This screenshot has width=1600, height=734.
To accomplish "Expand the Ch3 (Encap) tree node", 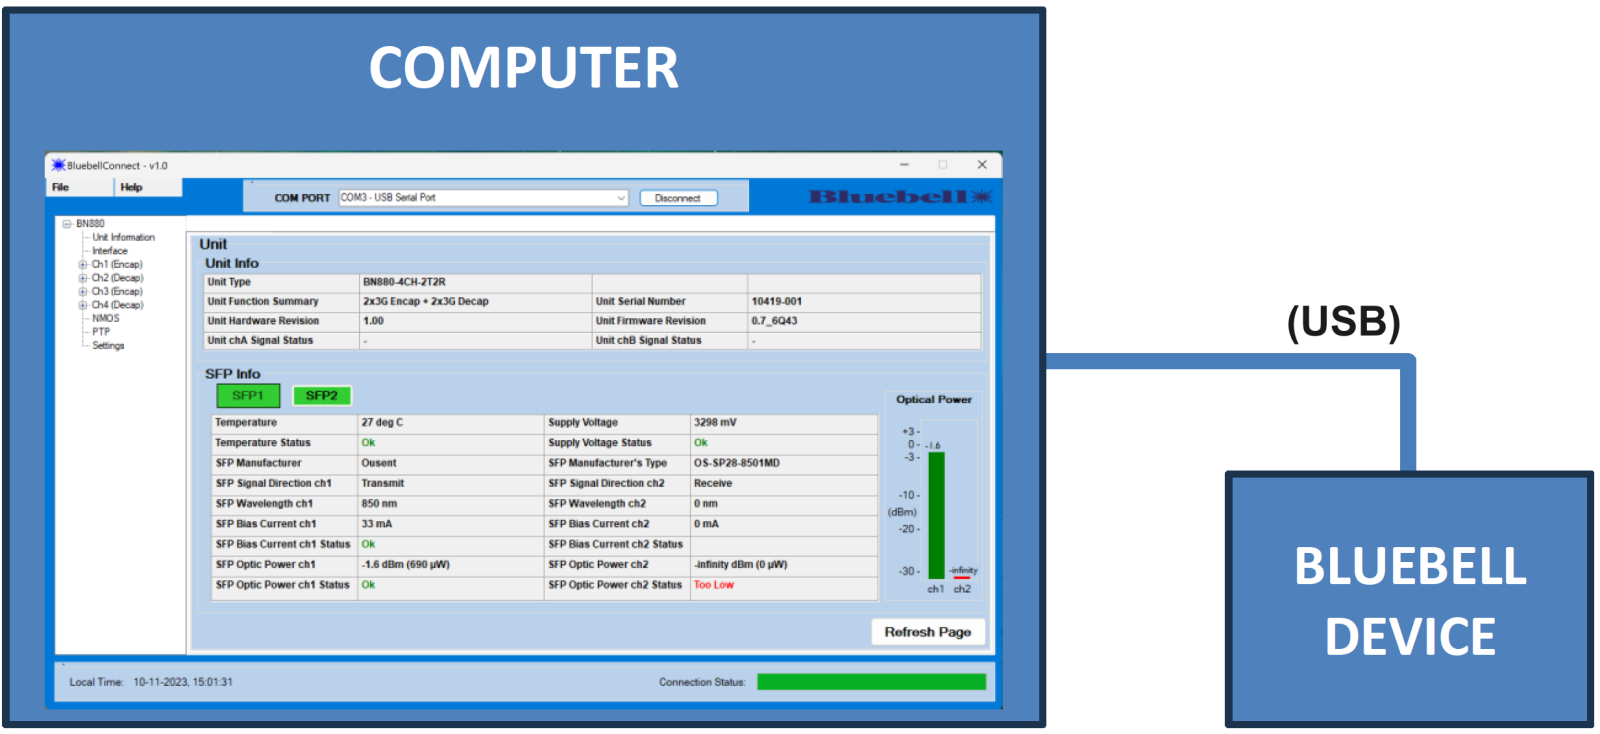I will [83, 292].
